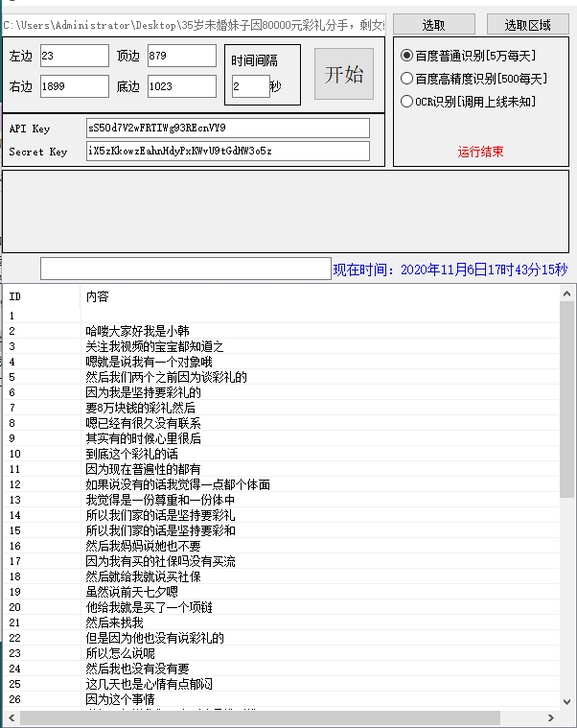The width and height of the screenshot is (577, 728).
Task: Click the video file path field
Action: (x=194, y=25)
